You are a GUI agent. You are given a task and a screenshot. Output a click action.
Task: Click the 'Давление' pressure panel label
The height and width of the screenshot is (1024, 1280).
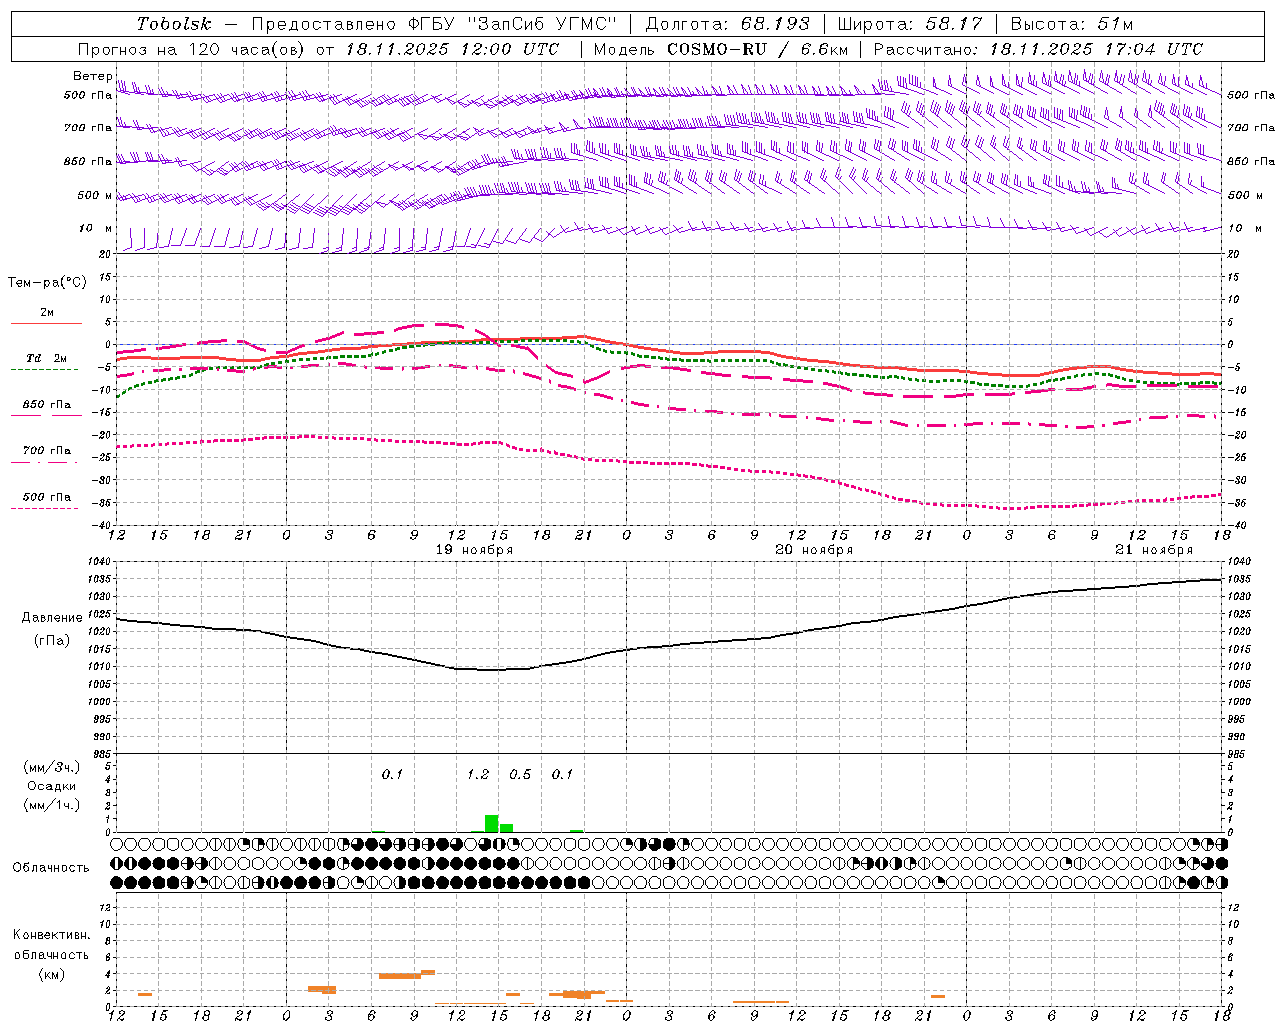click(52, 618)
